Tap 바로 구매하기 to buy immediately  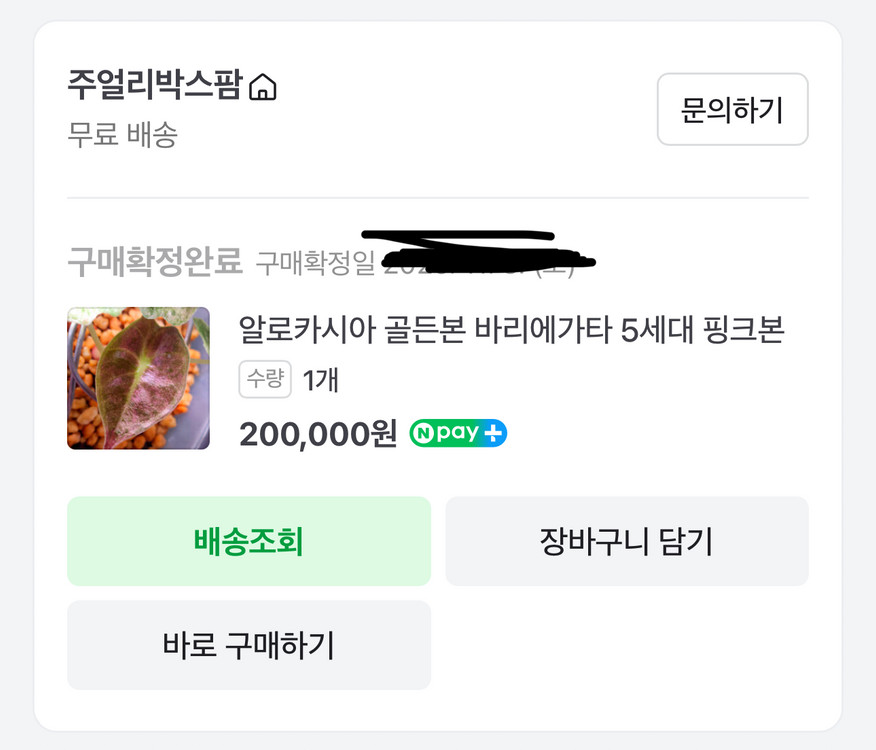click(248, 645)
